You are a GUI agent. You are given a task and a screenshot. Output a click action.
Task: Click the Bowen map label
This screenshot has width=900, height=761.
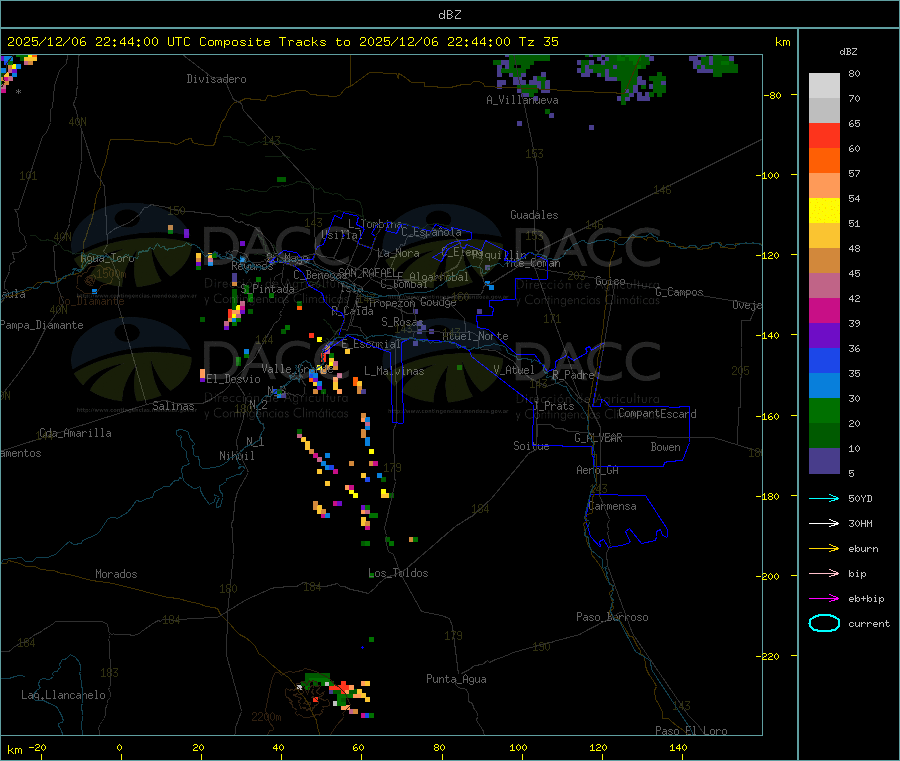tap(666, 447)
